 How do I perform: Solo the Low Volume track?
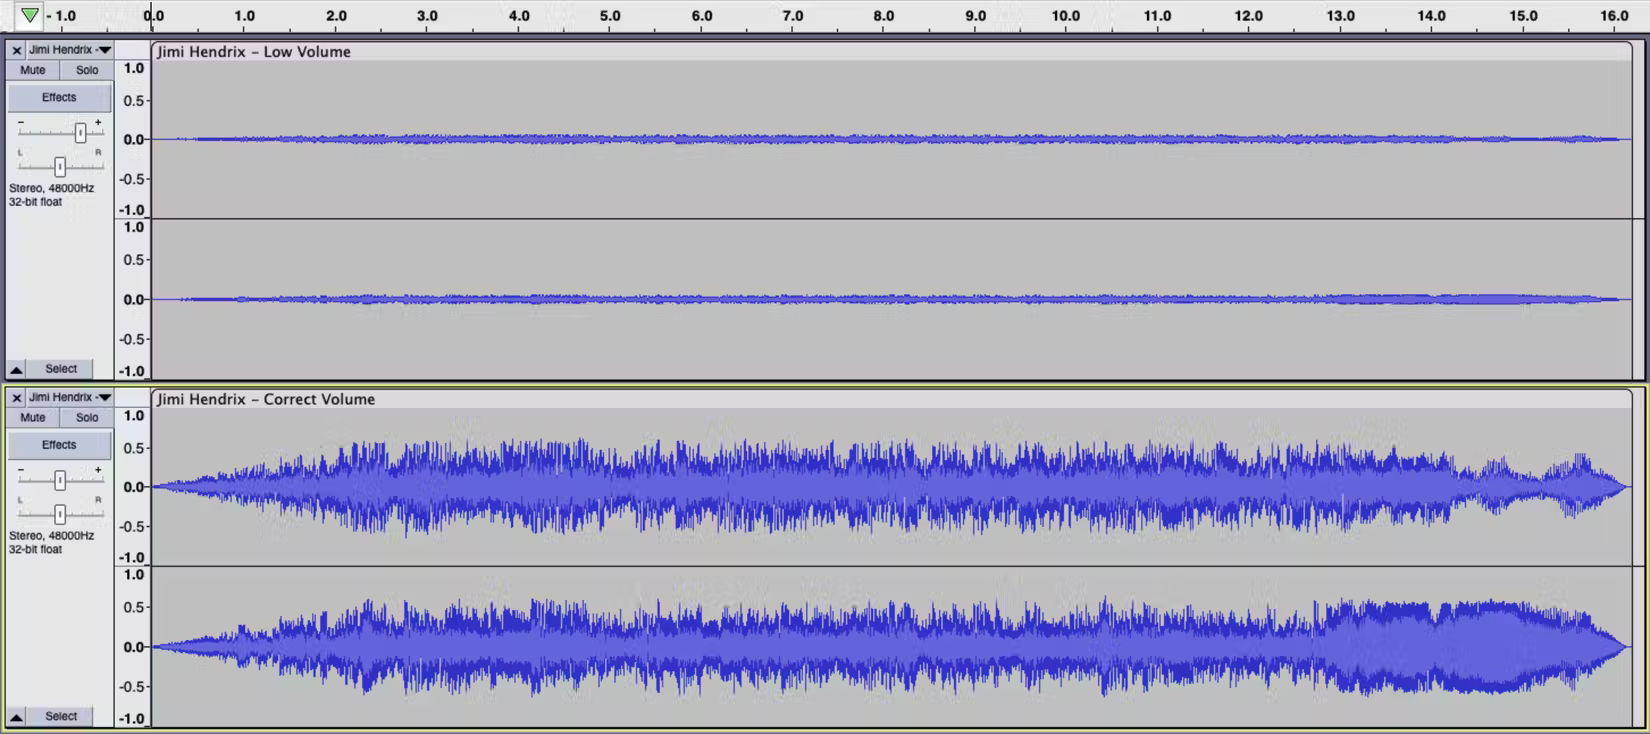[87, 70]
